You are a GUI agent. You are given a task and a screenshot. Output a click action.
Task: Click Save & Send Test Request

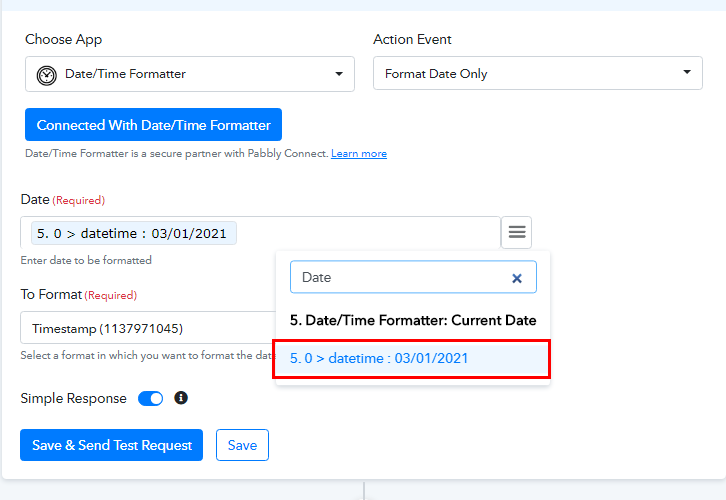pyautogui.click(x=111, y=445)
